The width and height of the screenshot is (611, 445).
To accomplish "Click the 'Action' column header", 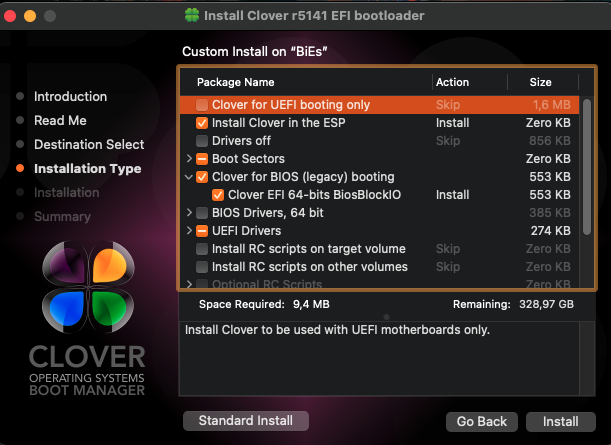I will coord(452,82).
